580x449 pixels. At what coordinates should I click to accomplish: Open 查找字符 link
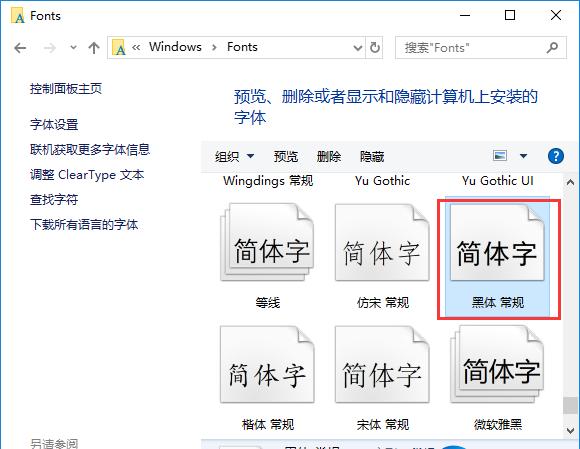pyautogui.click(x=54, y=200)
